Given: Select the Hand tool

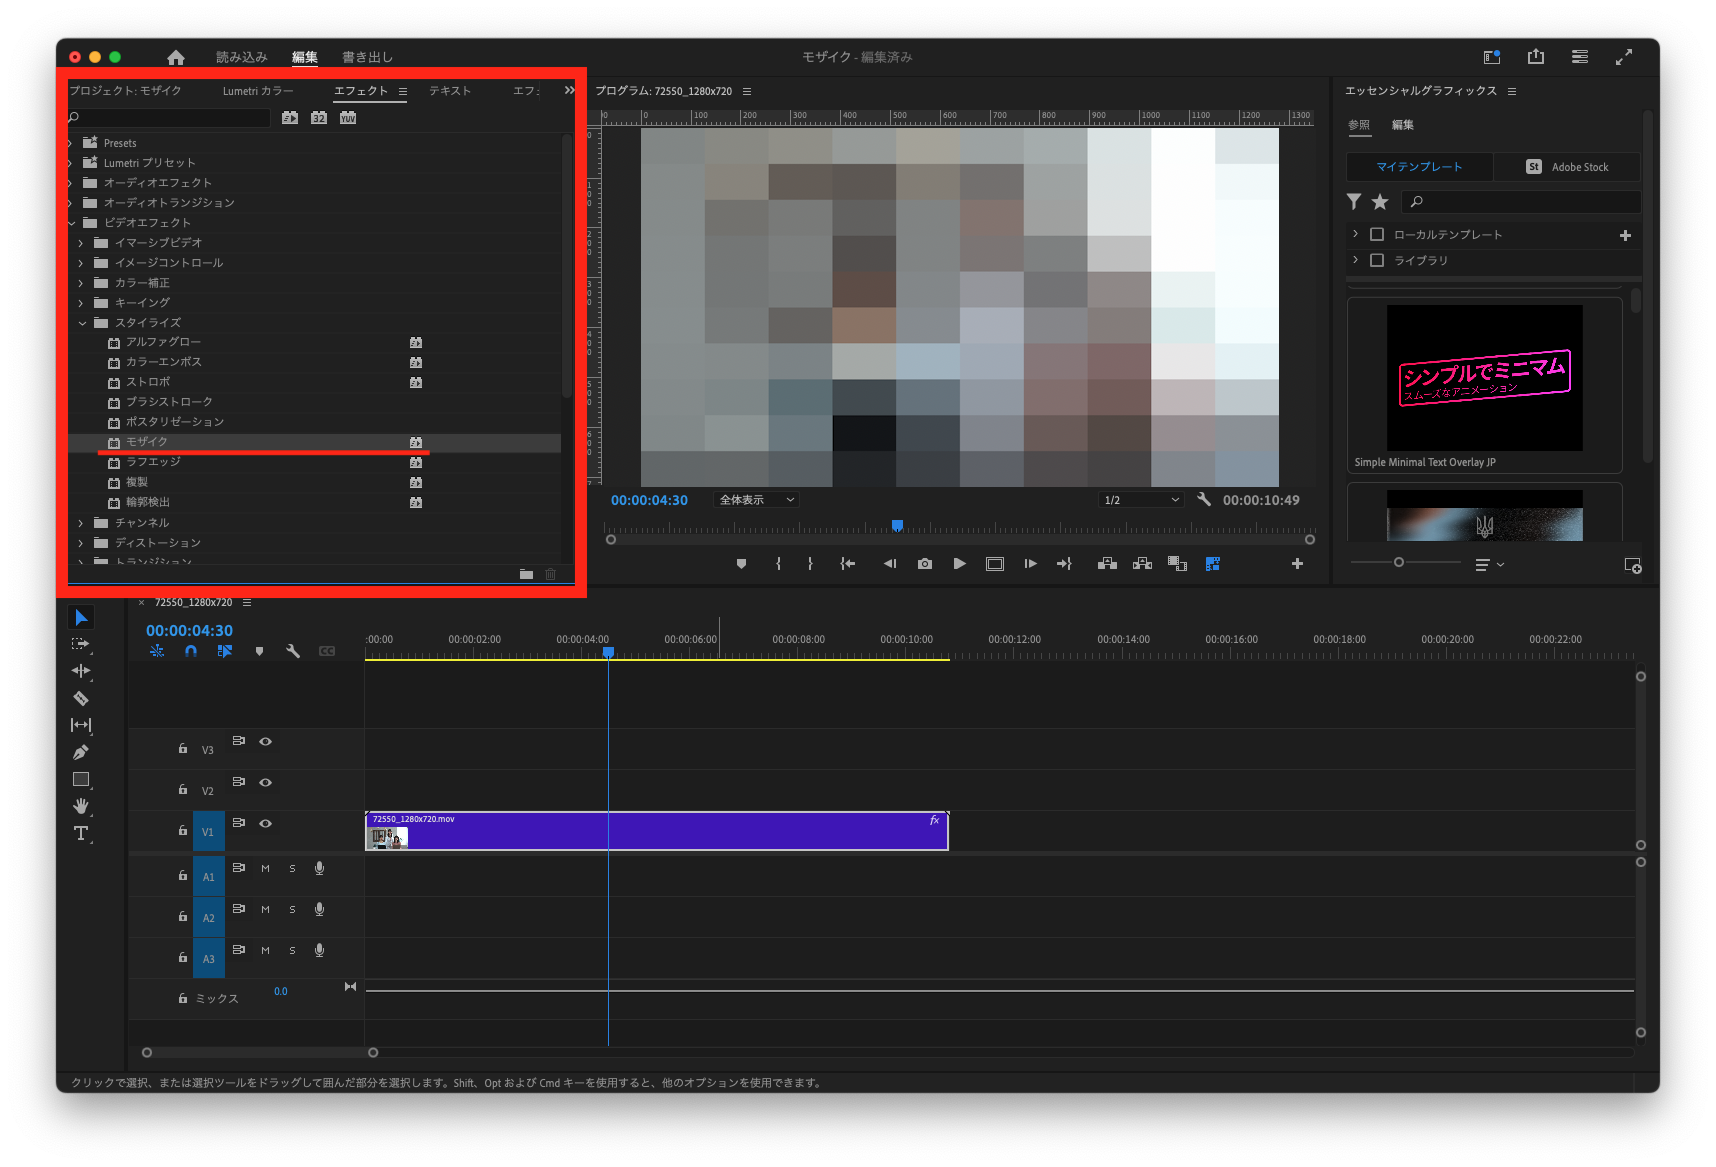Looking at the screenshot, I should point(81,806).
